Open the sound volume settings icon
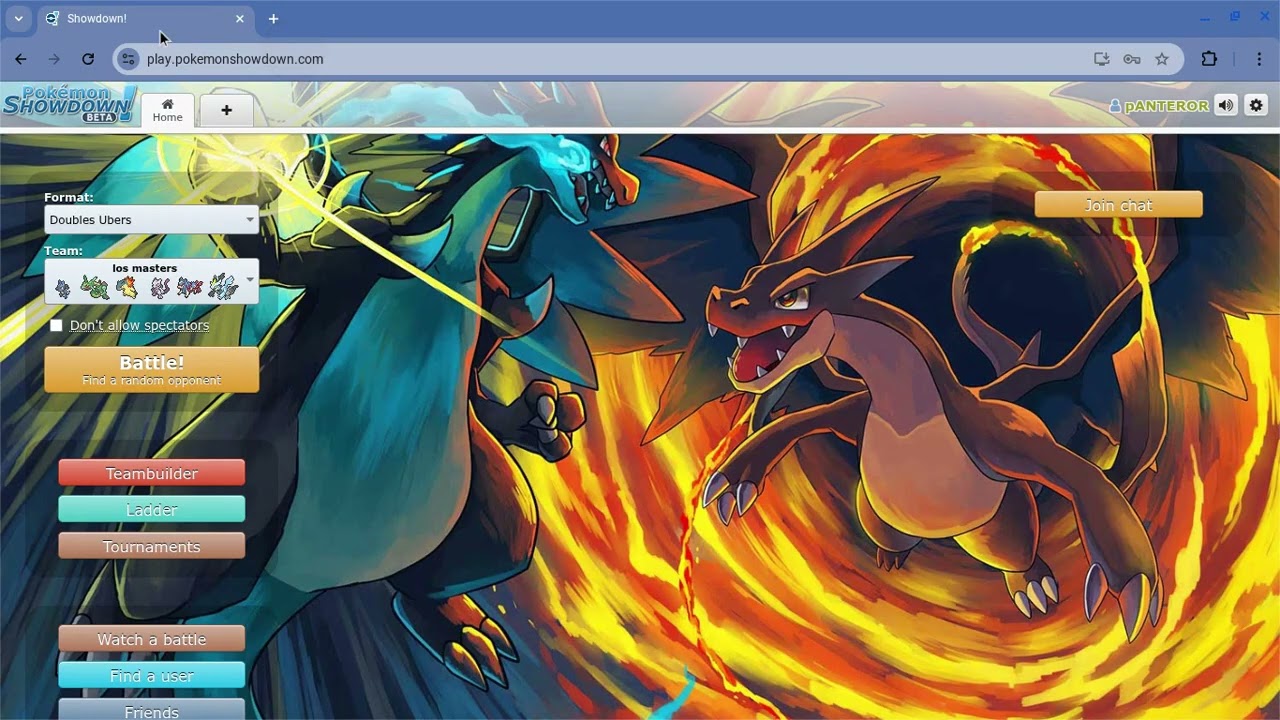Viewport: 1280px width, 720px height. (x=1226, y=105)
